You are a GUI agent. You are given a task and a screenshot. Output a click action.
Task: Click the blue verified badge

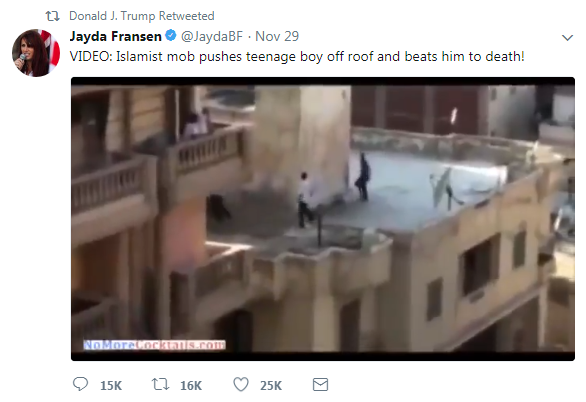coord(171,35)
